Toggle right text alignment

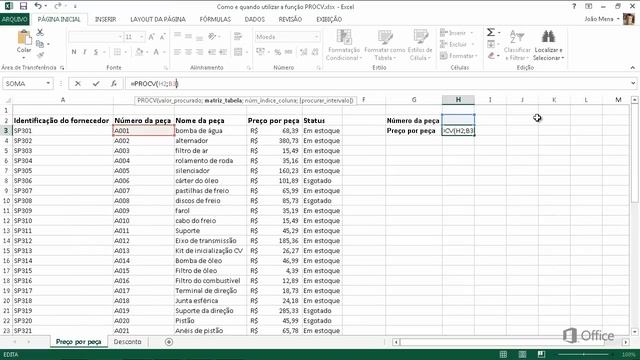pos(200,52)
